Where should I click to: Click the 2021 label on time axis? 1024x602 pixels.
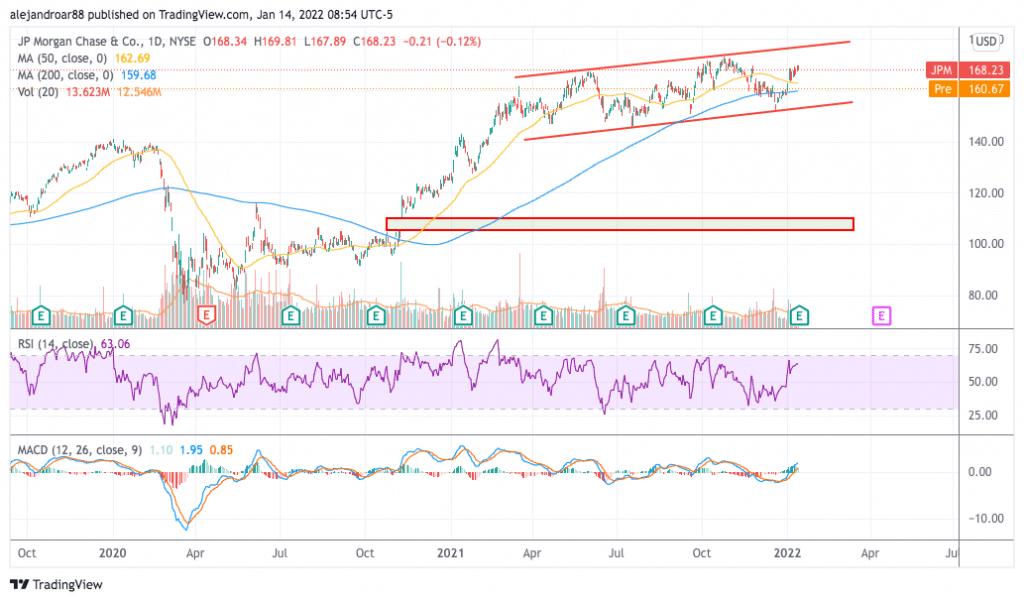451,553
